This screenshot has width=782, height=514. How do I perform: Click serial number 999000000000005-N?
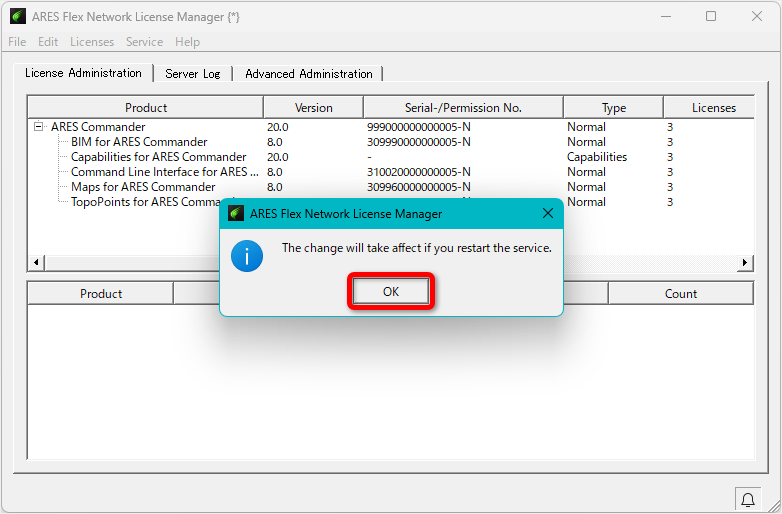(418, 127)
